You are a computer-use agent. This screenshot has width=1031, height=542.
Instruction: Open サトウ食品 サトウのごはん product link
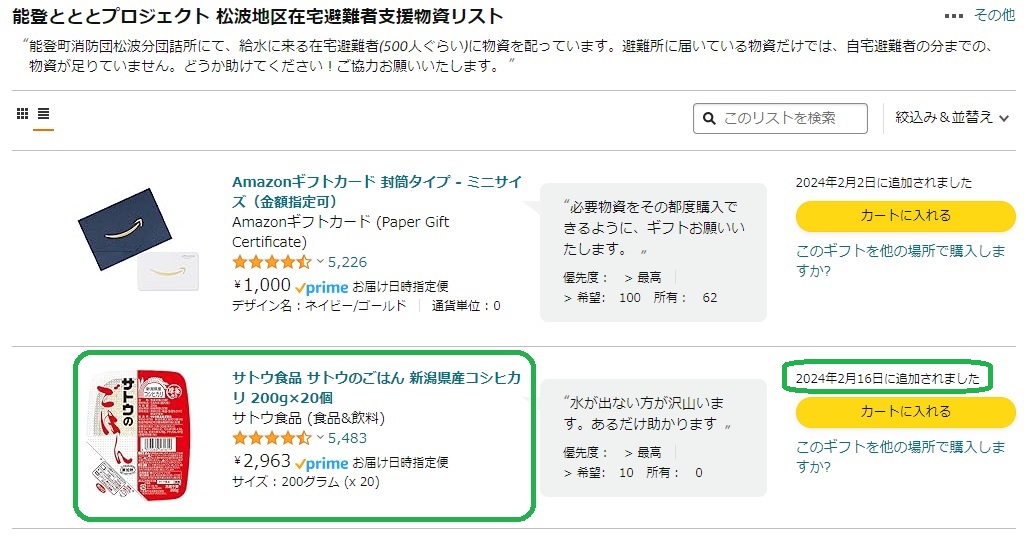pos(377,387)
